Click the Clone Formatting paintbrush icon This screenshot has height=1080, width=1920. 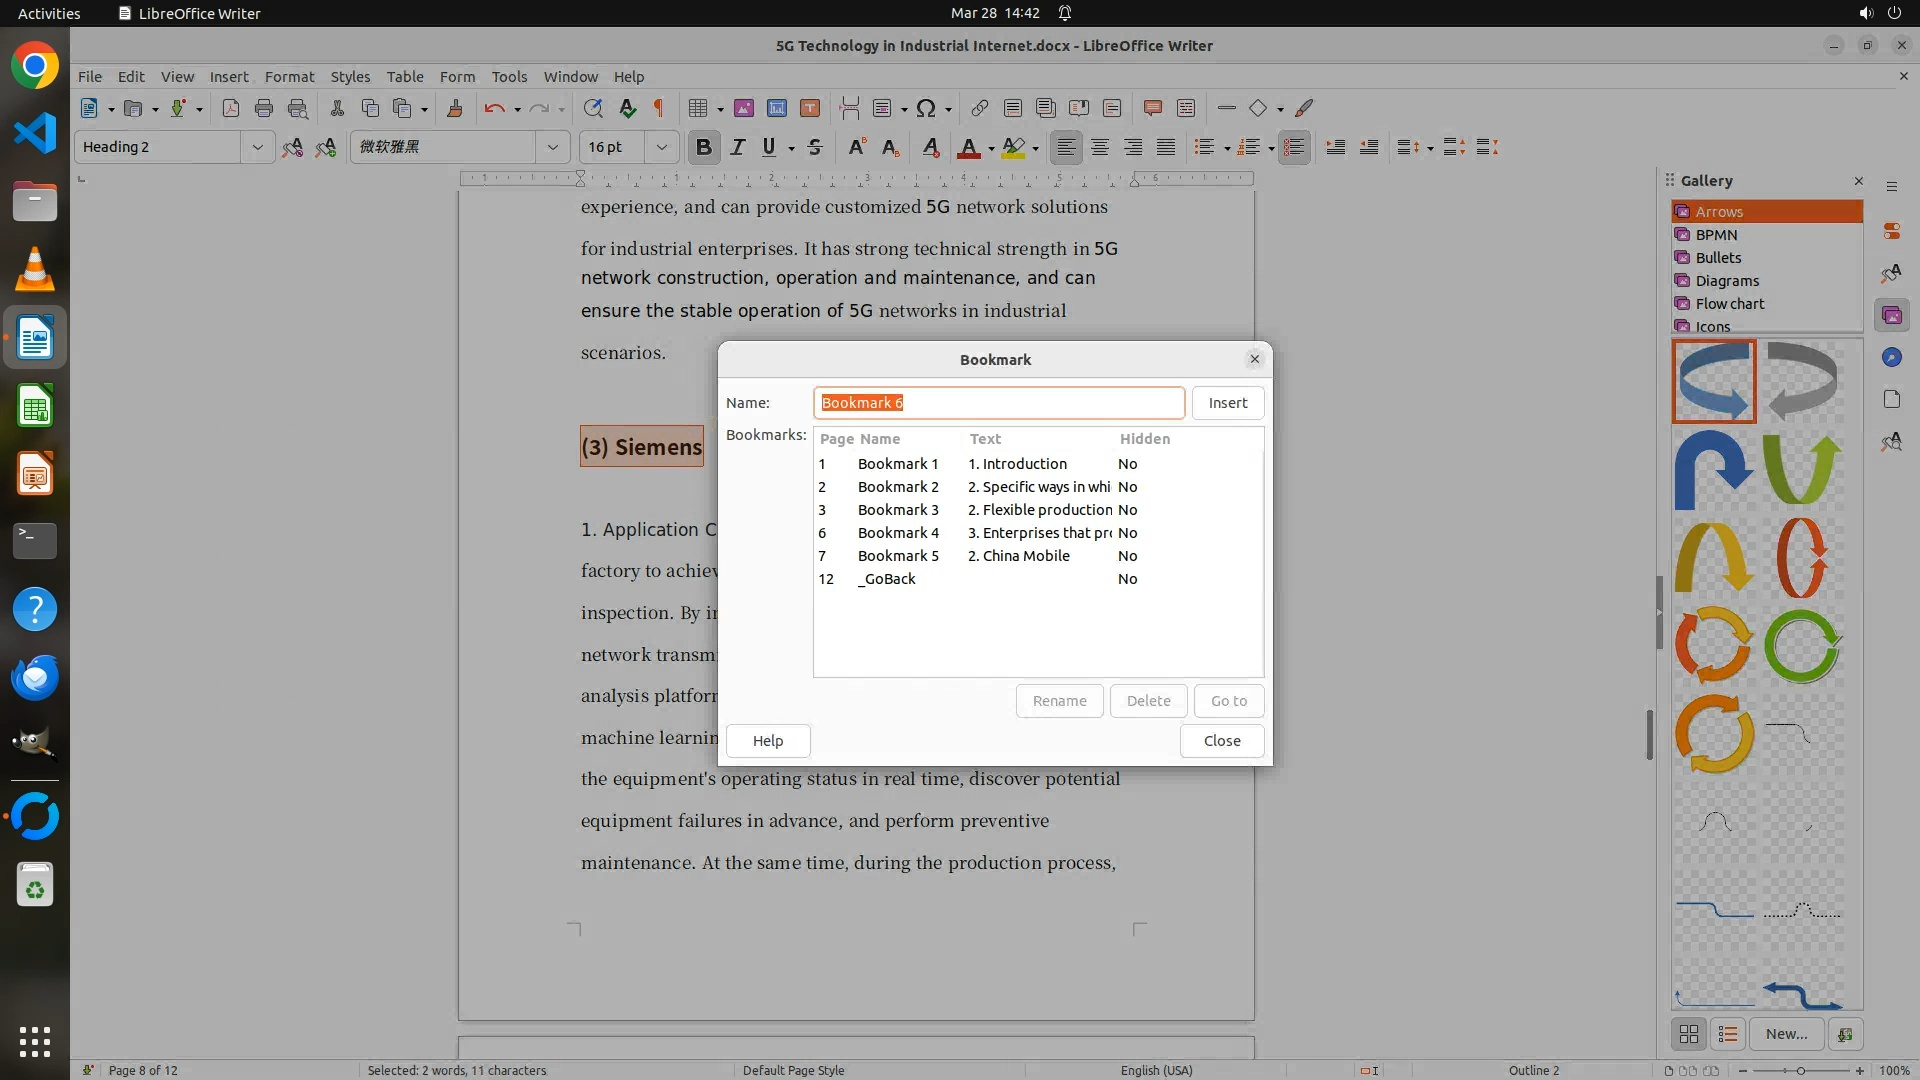pos(454,108)
